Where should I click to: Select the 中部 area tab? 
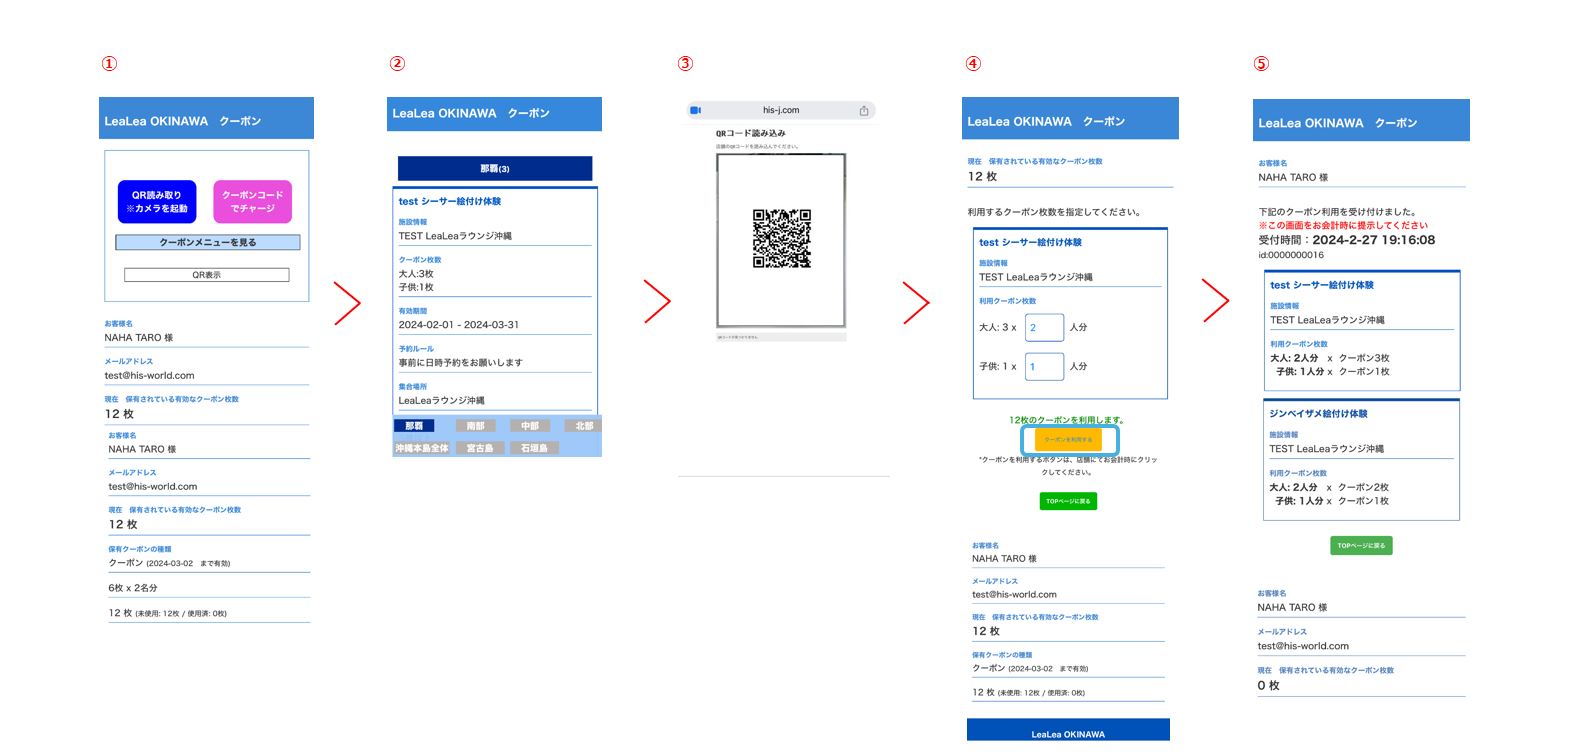click(x=530, y=426)
